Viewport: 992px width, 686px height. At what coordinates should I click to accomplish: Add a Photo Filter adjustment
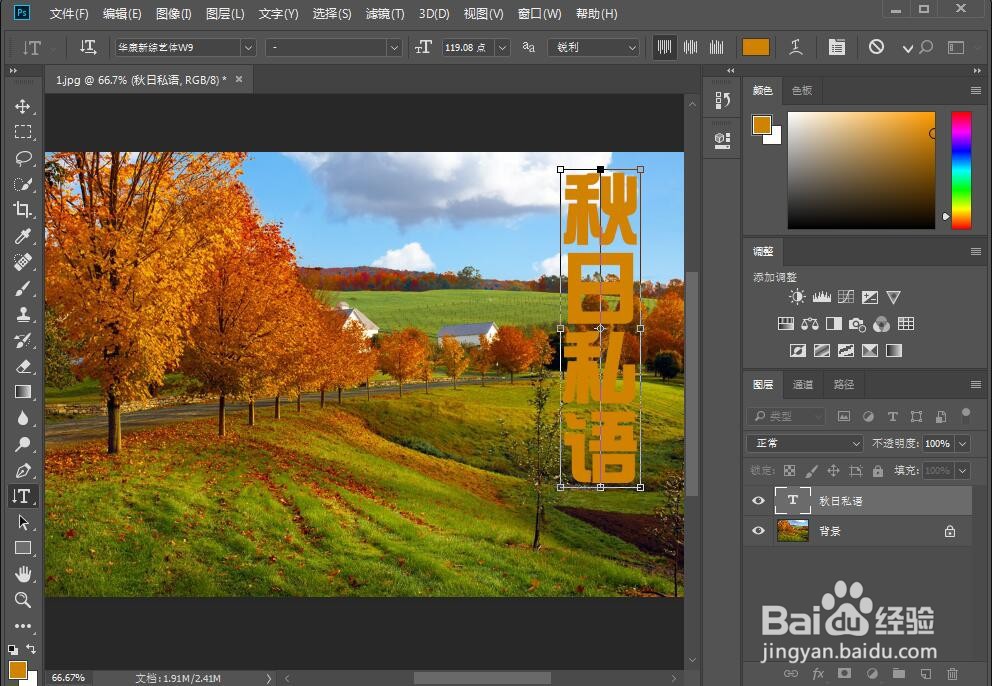[x=857, y=324]
